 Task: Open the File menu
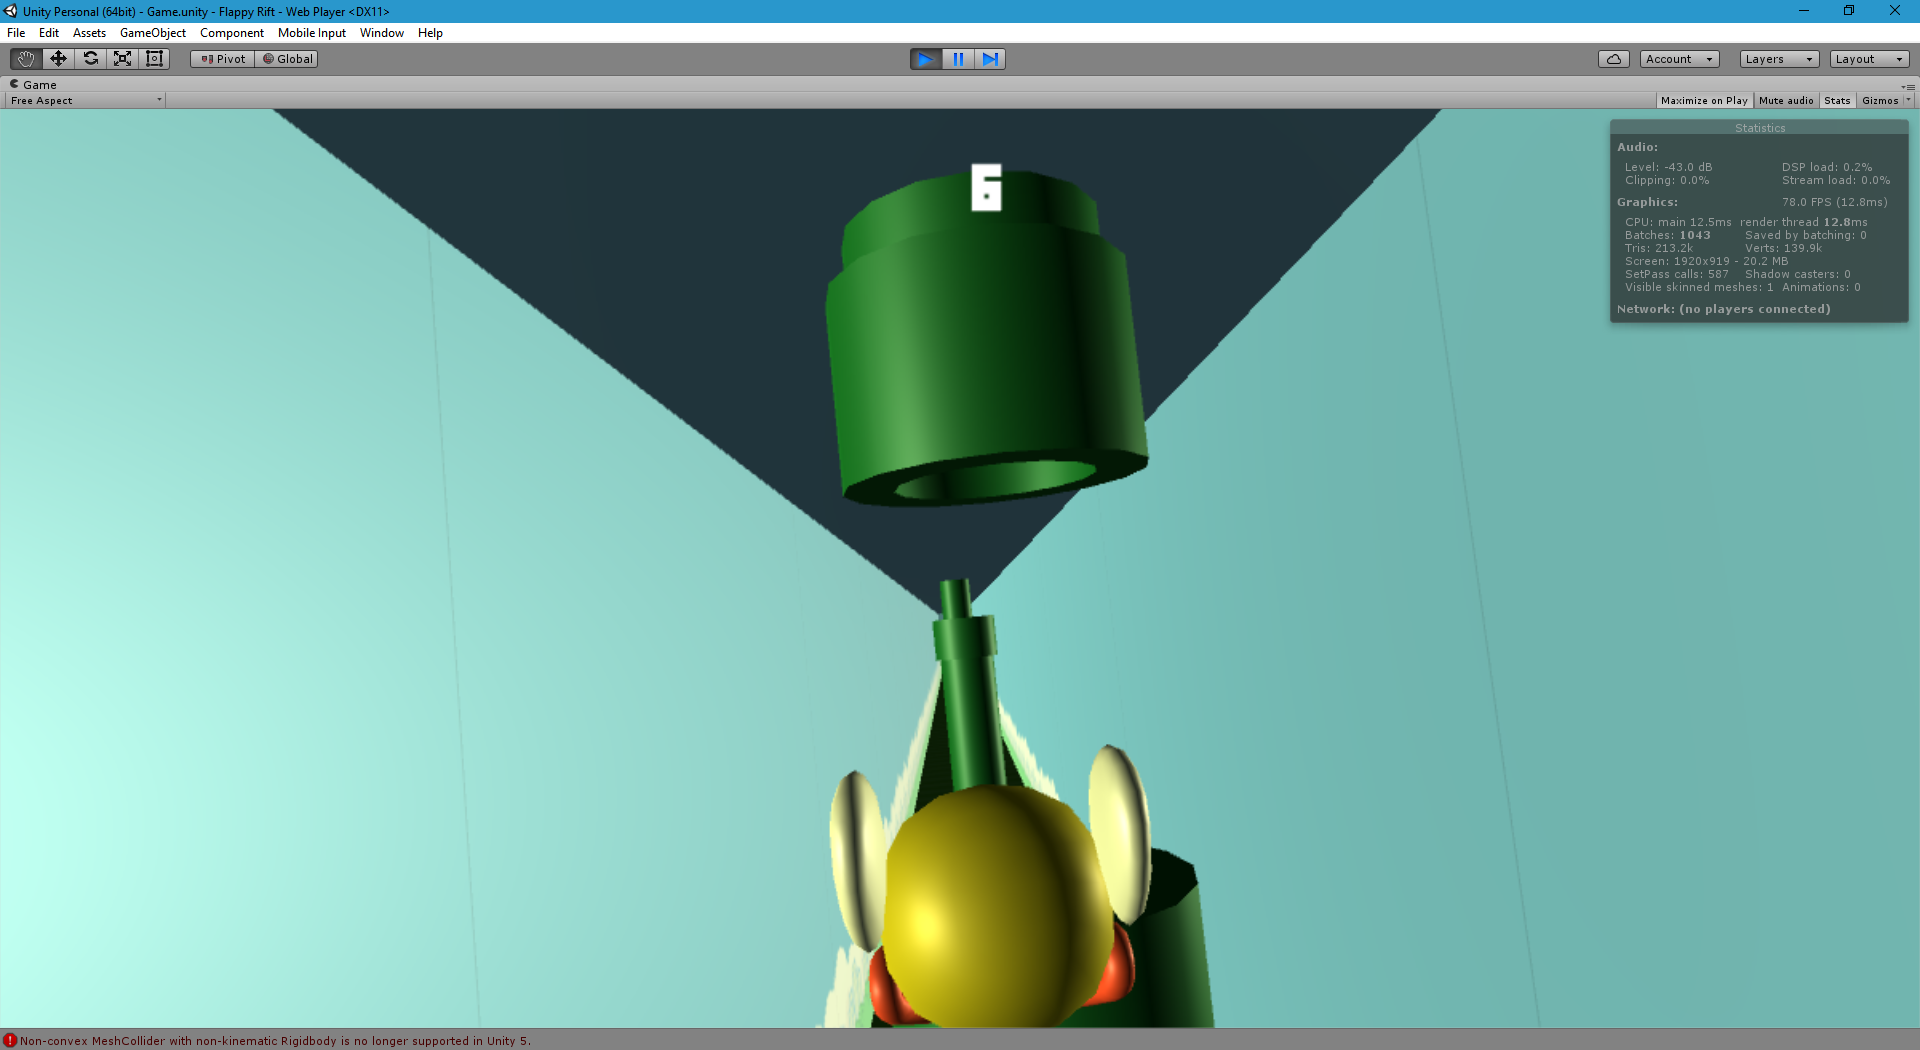pyautogui.click(x=16, y=33)
